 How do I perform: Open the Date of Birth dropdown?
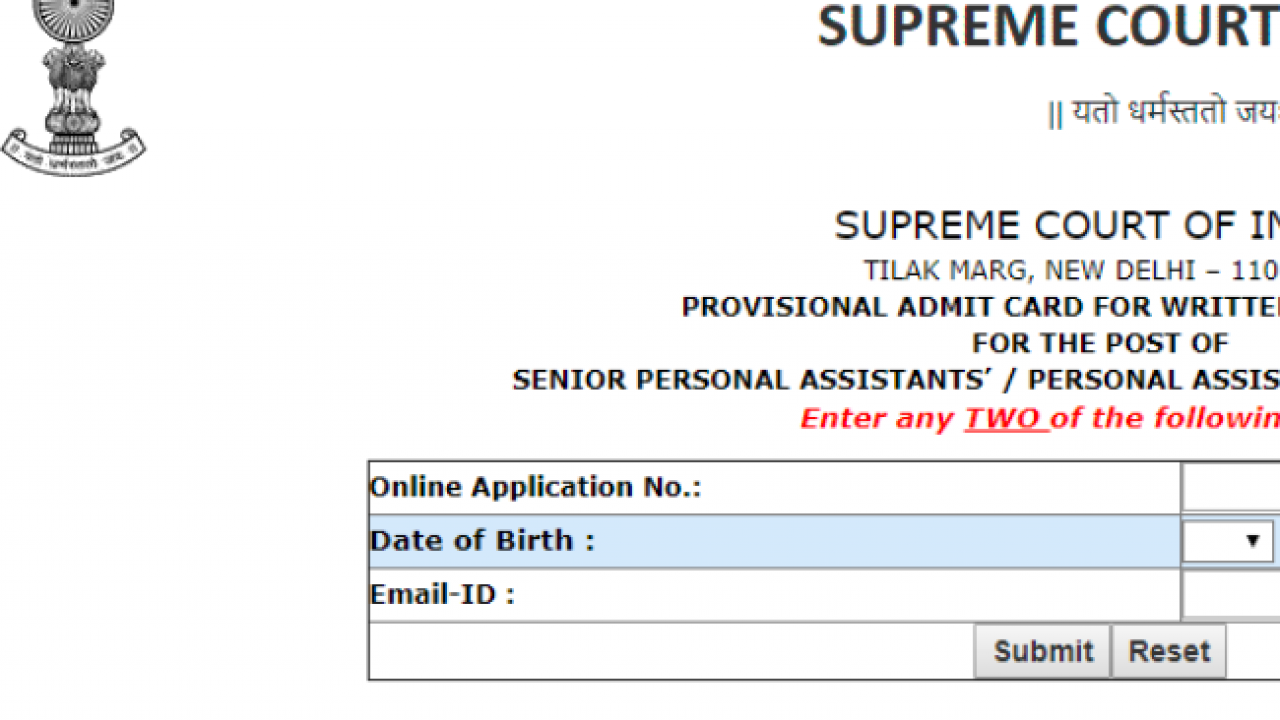coord(1228,542)
